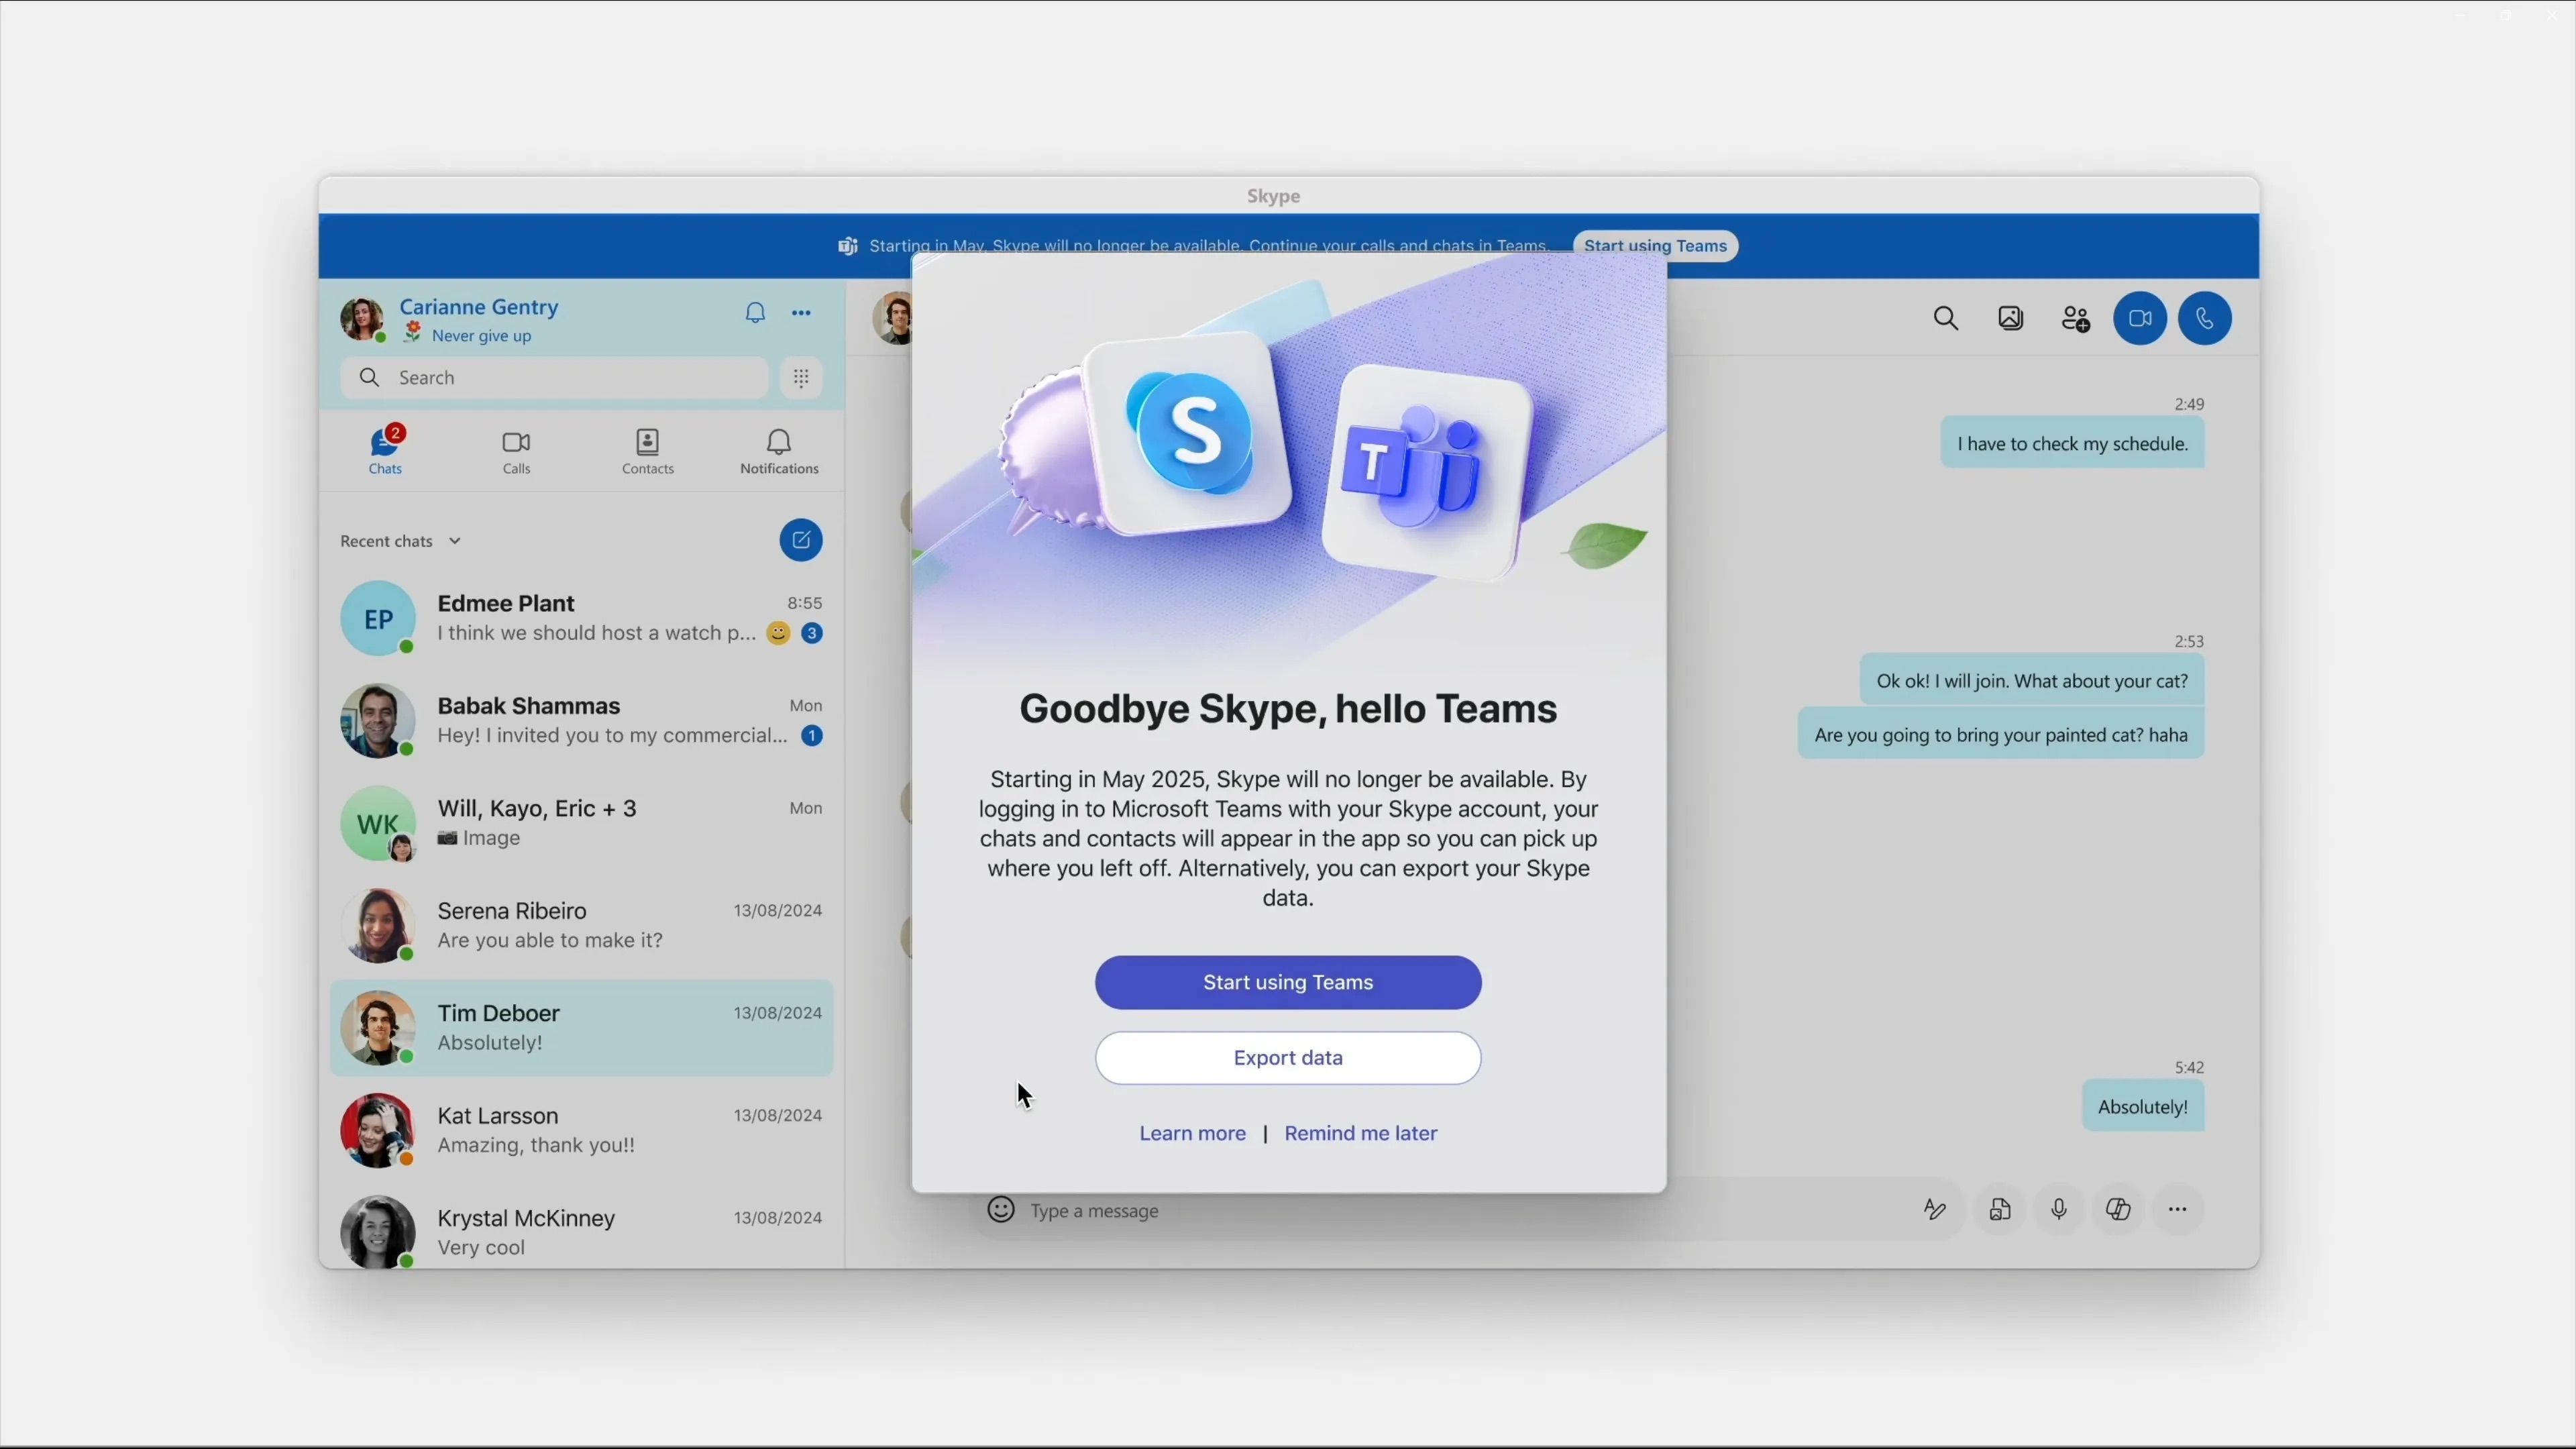
Task: Click the bell icon beside the profile name
Action: click(755, 314)
